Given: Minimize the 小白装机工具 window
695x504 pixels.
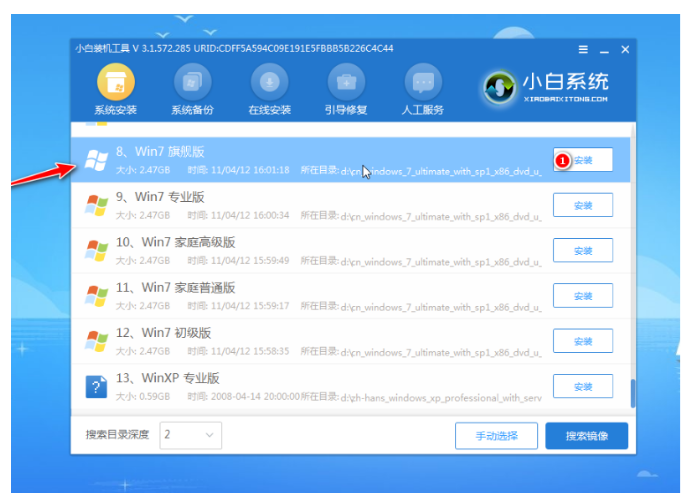Looking at the screenshot, I should coord(604,49).
